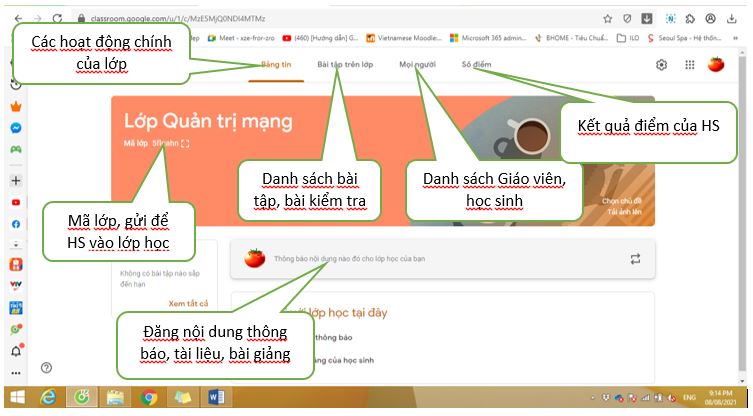The width and height of the screenshot is (753, 416).
Task: Go to the Mọi người tab
Action: click(x=418, y=64)
